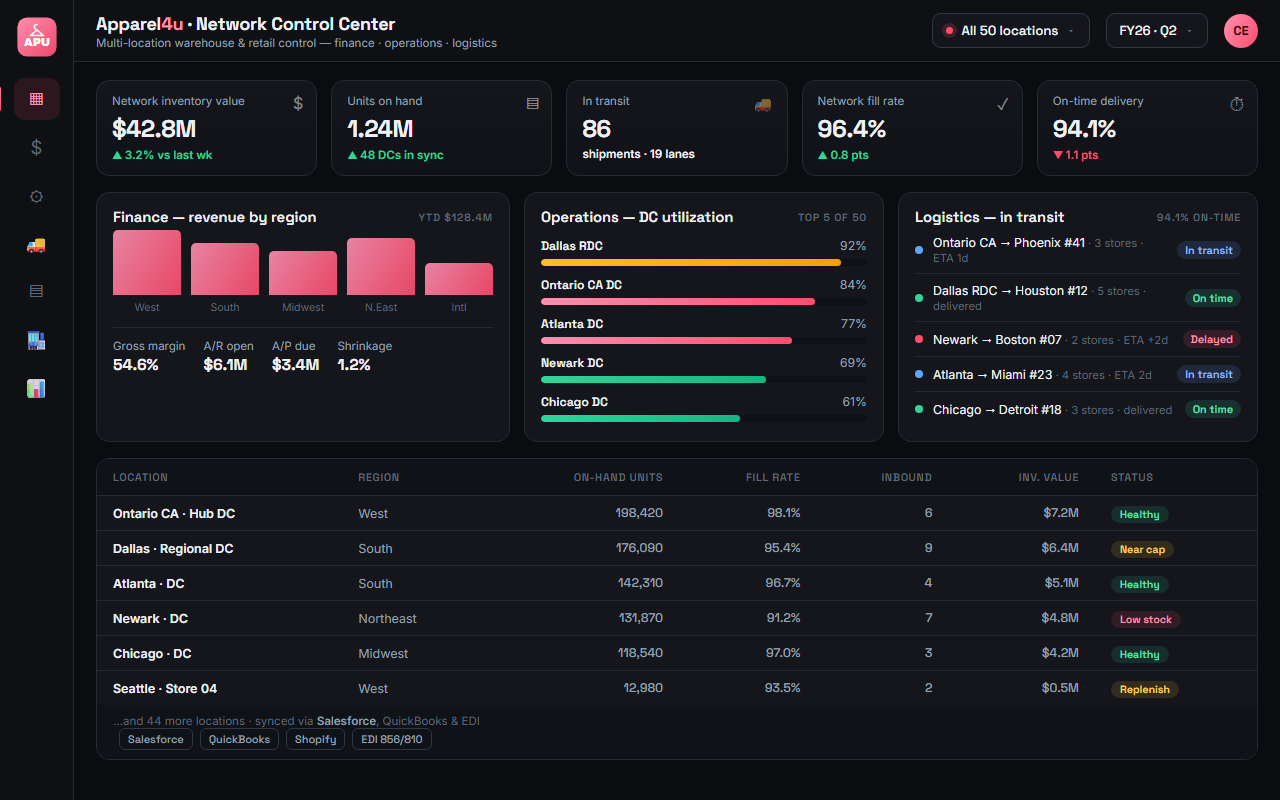Click the red status dot for Newark → Boston #07
The image size is (1280, 800).
pos(919,339)
